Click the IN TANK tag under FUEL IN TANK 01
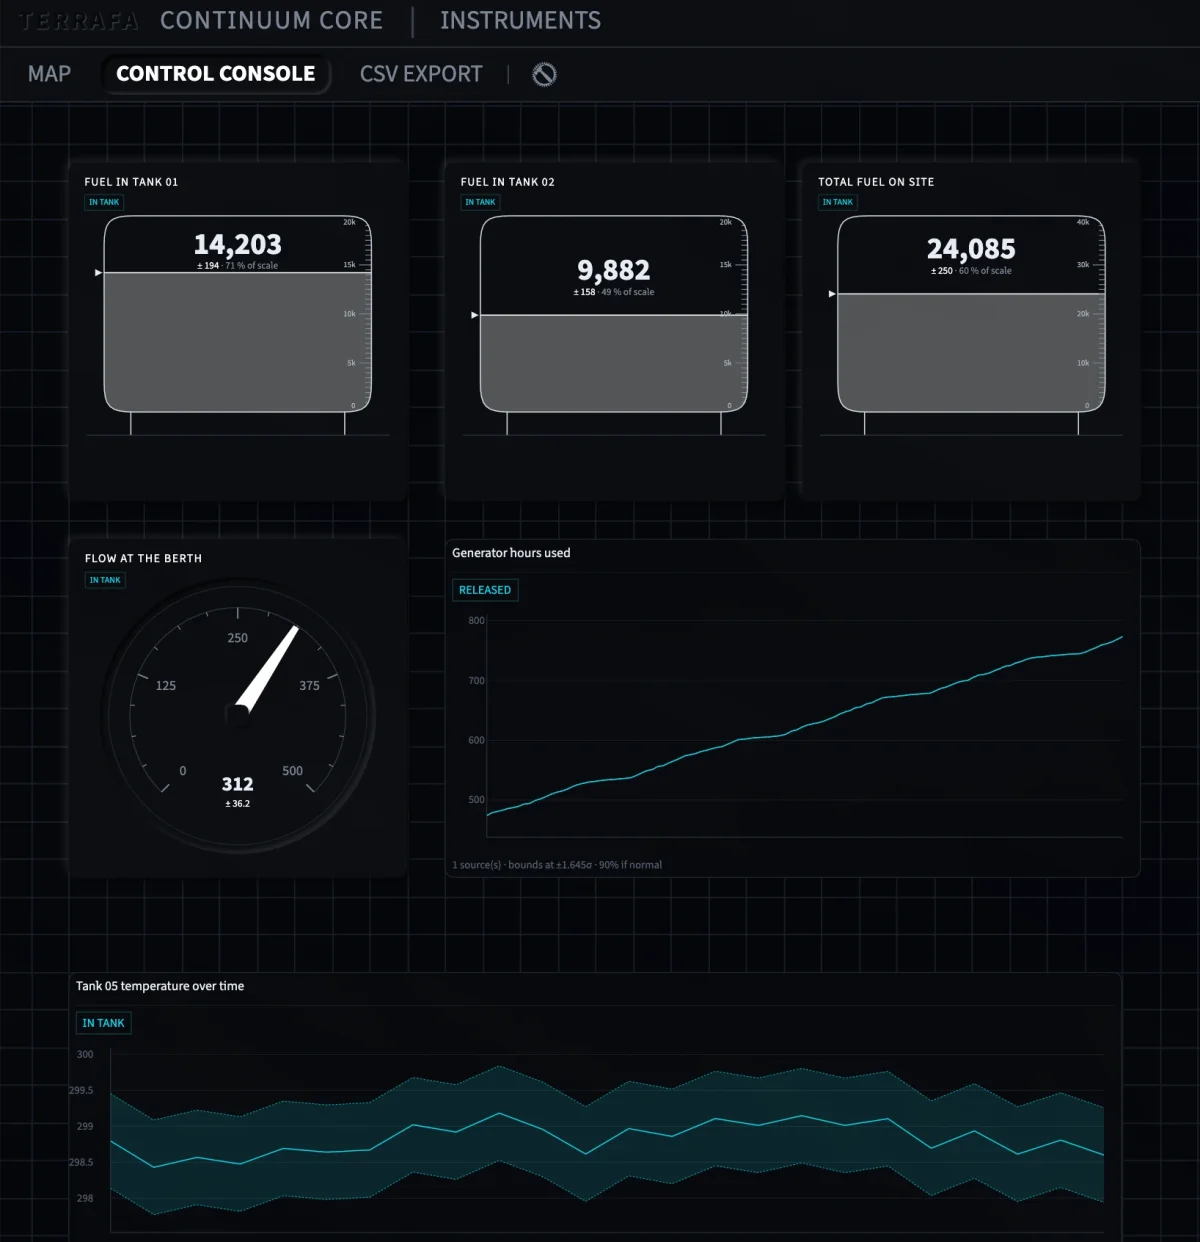 click(104, 202)
